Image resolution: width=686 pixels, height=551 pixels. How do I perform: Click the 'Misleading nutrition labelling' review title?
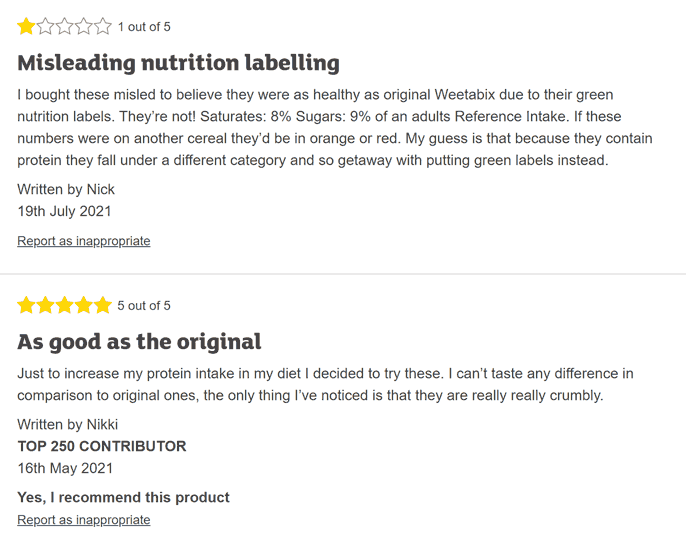pos(178,63)
